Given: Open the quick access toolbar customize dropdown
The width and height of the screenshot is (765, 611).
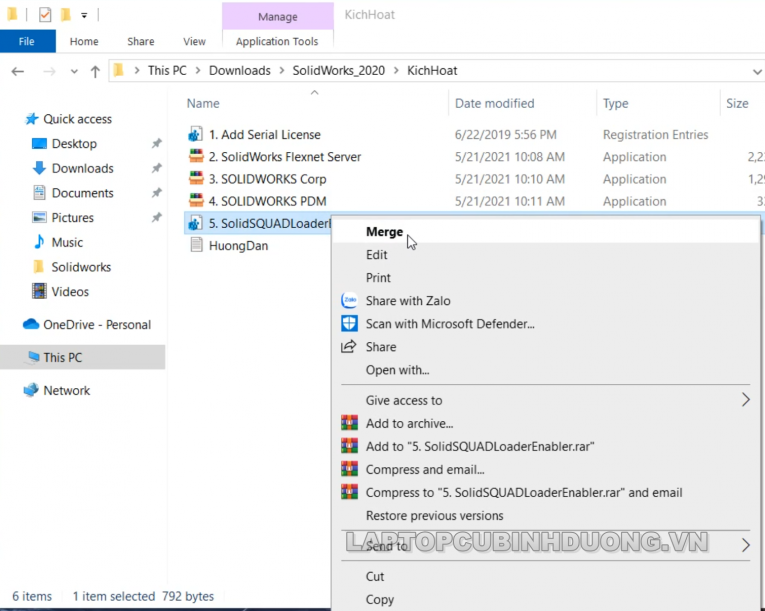Looking at the screenshot, I should (x=84, y=16).
